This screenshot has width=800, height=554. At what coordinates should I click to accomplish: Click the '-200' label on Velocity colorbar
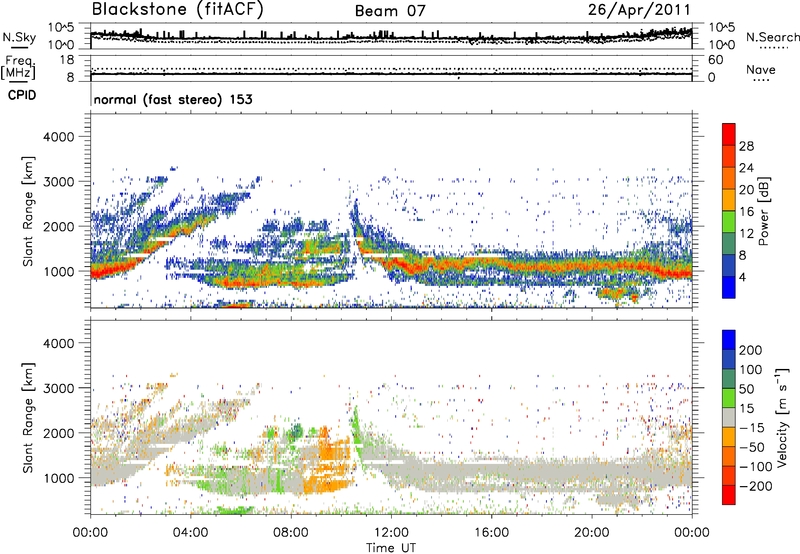coord(756,486)
